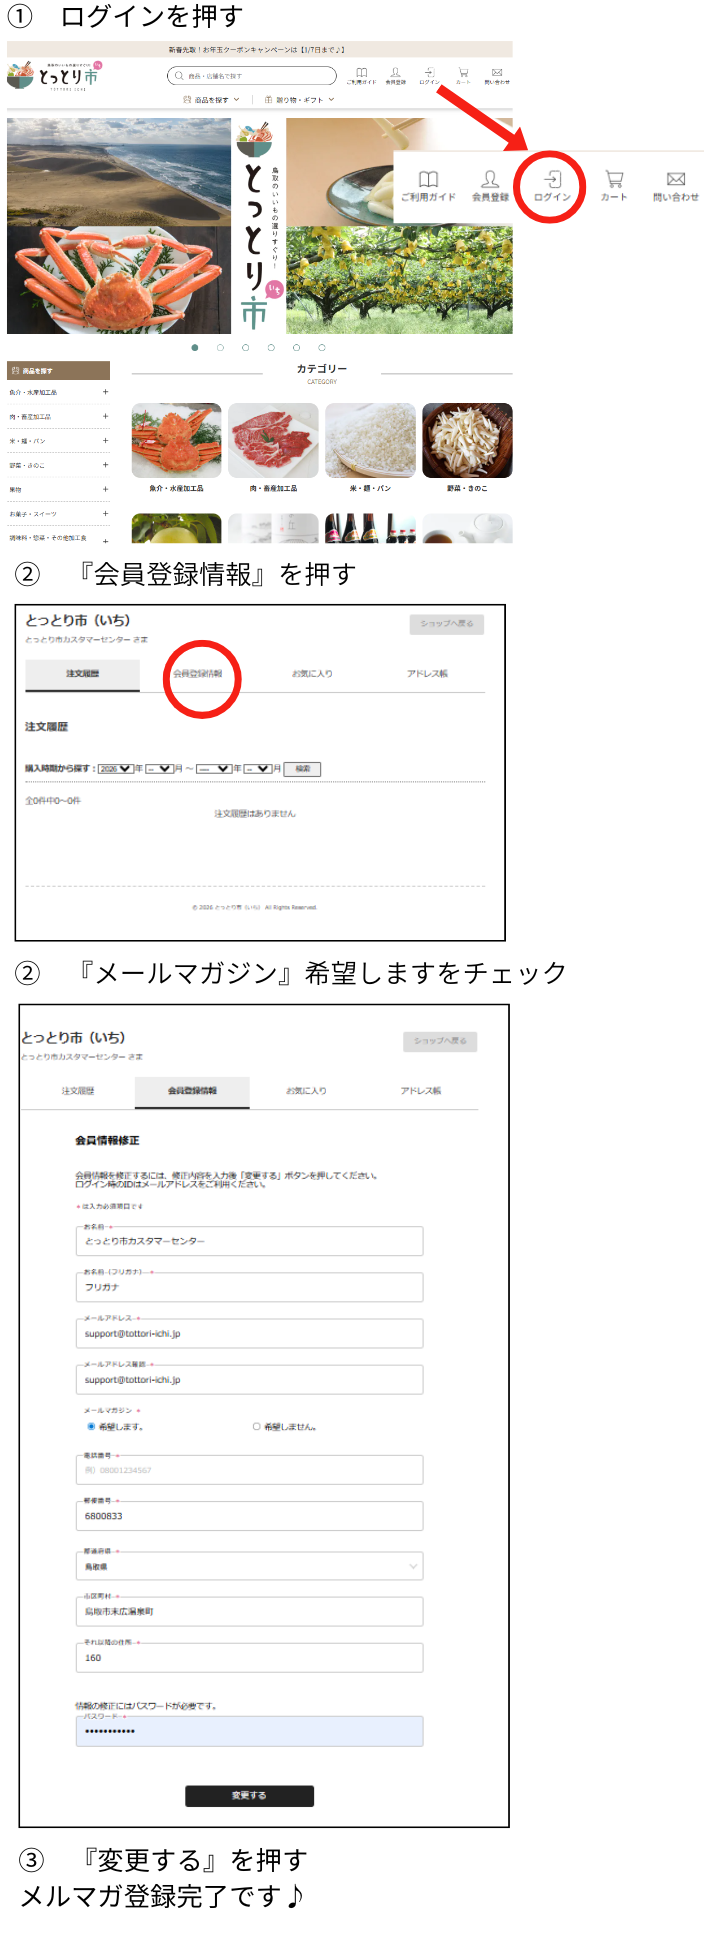
Task: Open the 都道府県 prefecture dropdown showing 鳥取県
Action: [249, 1566]
